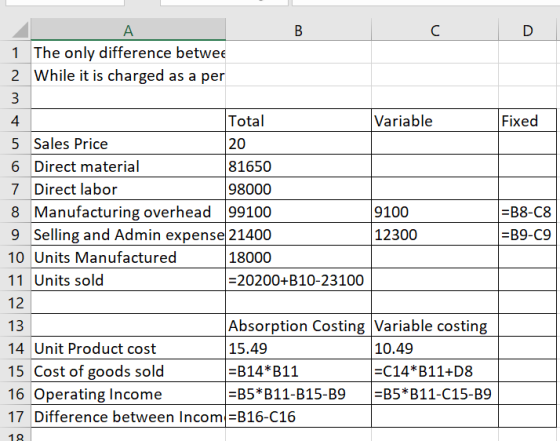The height and width of the screenshot is (441, 560).
Task: Click the 'Operating Income' label cell
Action: pos(128,394)
